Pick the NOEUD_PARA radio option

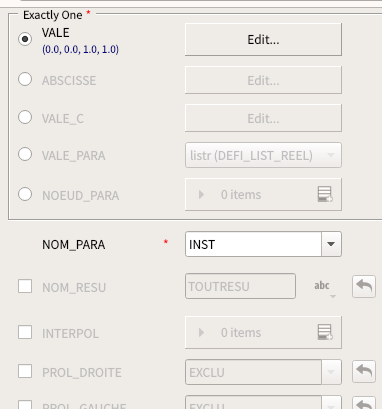click(x=25, y=194)
